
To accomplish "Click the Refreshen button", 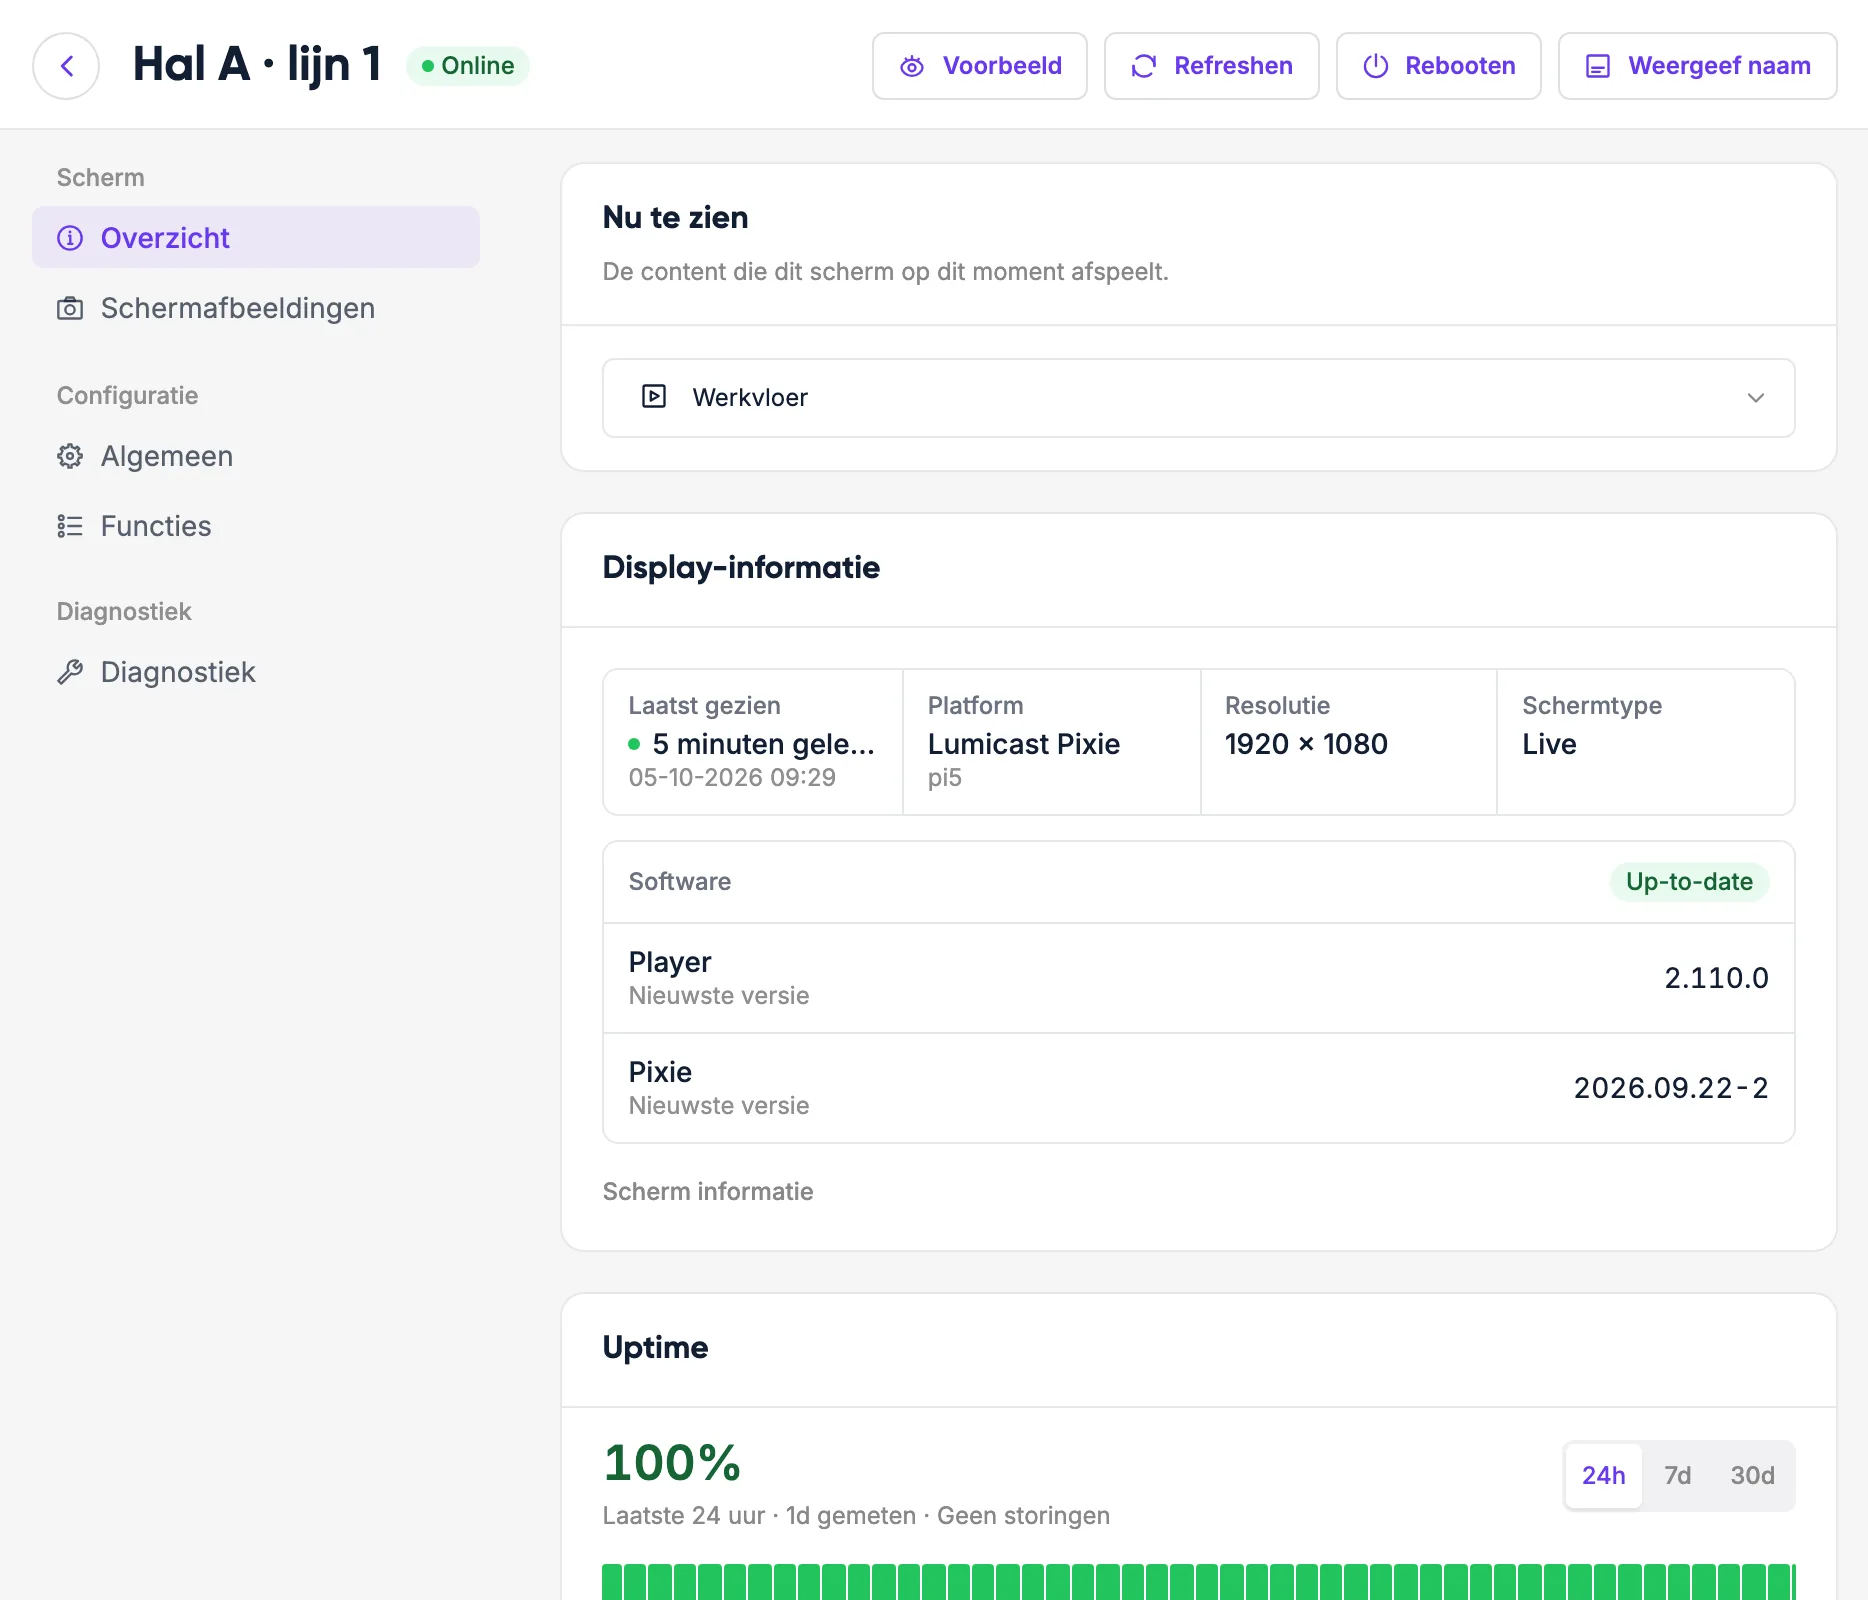I will point(1211,66).
